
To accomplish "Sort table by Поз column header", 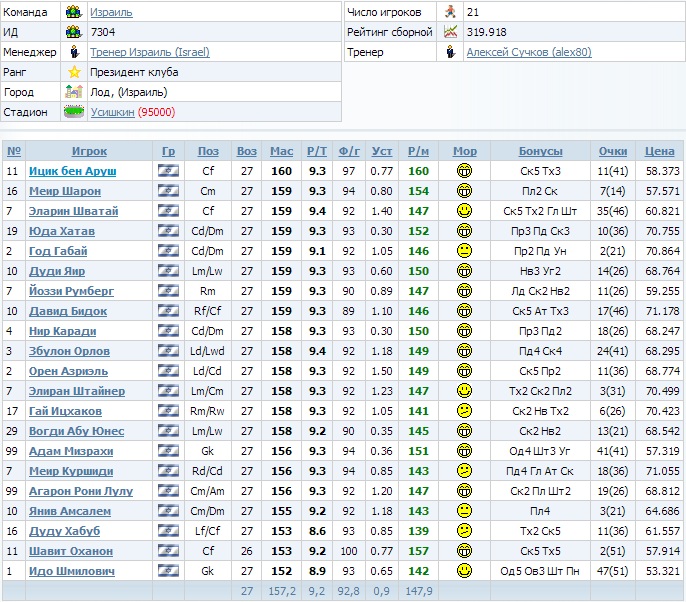I will coord(208,151).
